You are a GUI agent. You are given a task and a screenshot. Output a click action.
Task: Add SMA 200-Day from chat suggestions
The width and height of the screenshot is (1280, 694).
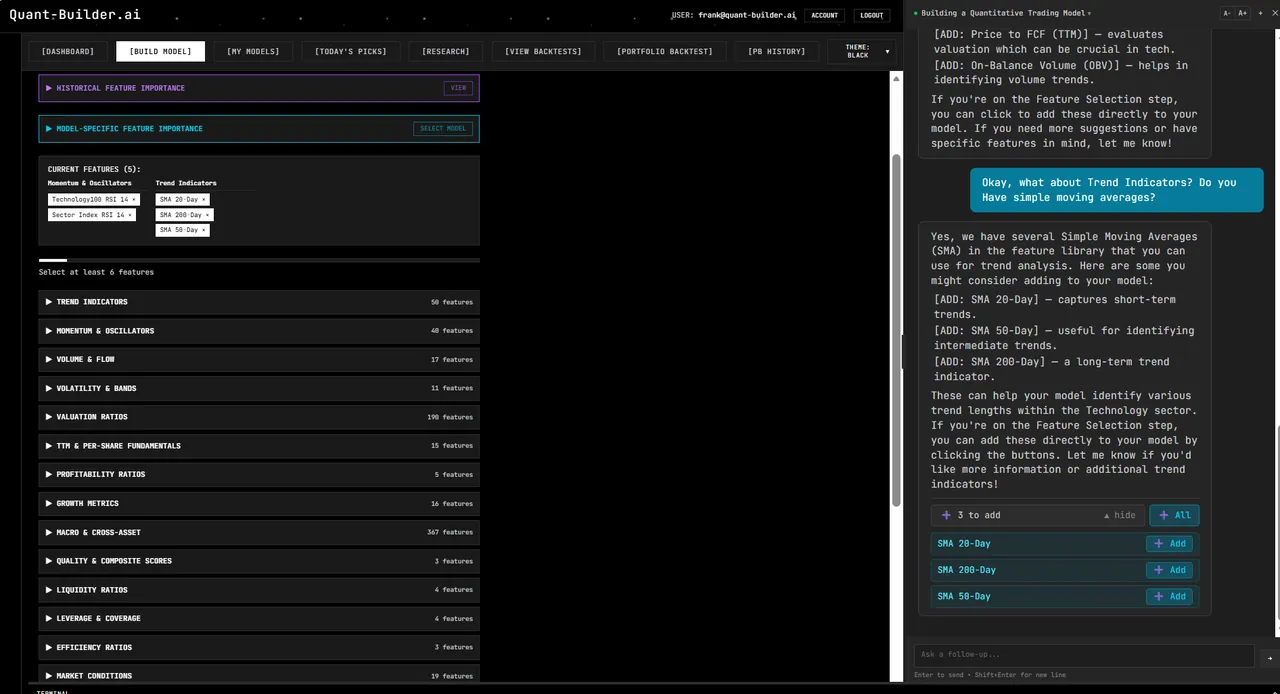pos(1169,570)
